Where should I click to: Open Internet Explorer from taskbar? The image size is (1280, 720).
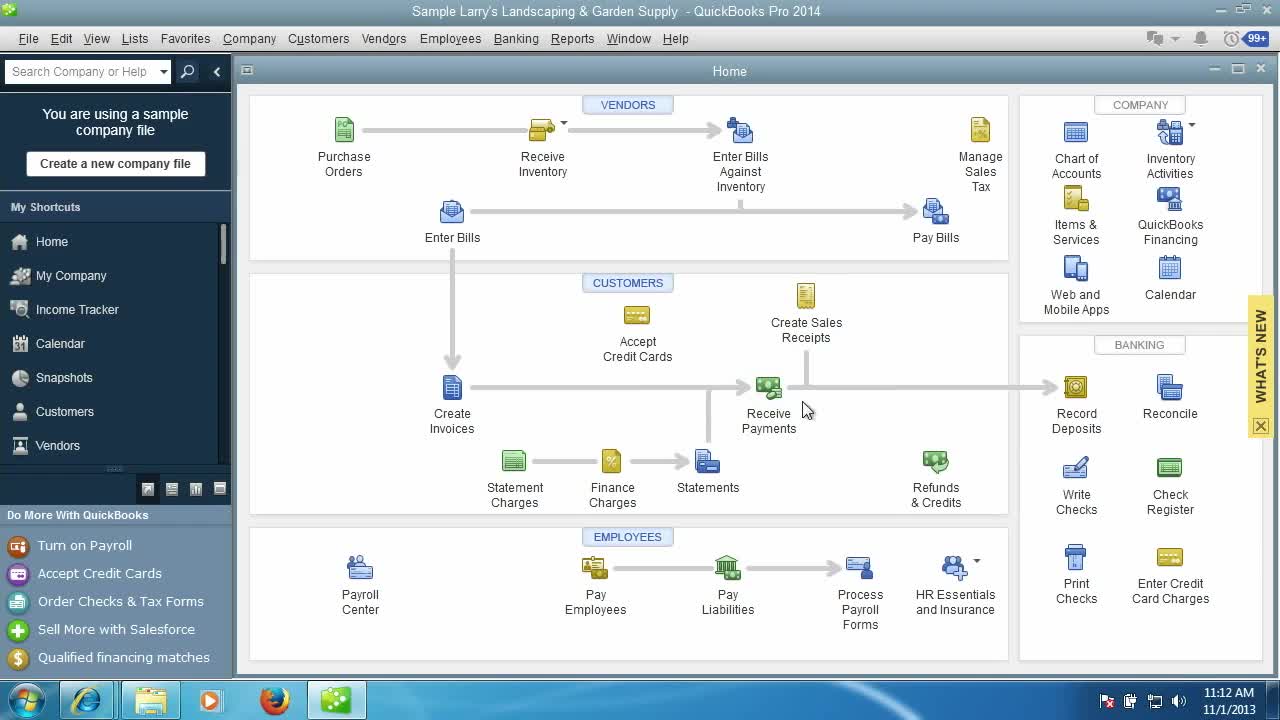[x=87, y=700]
